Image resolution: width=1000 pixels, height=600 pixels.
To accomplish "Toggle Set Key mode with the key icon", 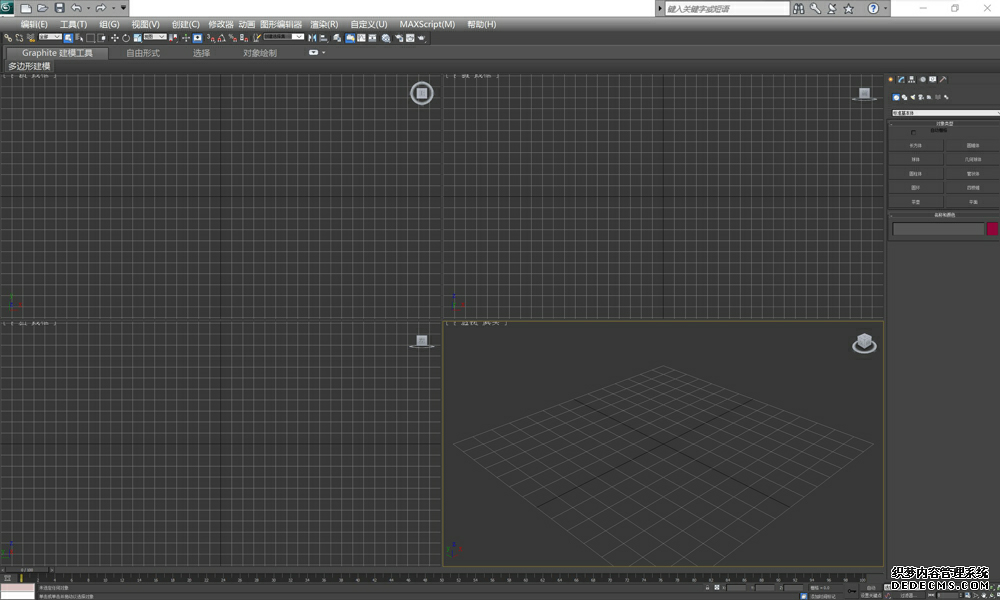I will (851, 590).
